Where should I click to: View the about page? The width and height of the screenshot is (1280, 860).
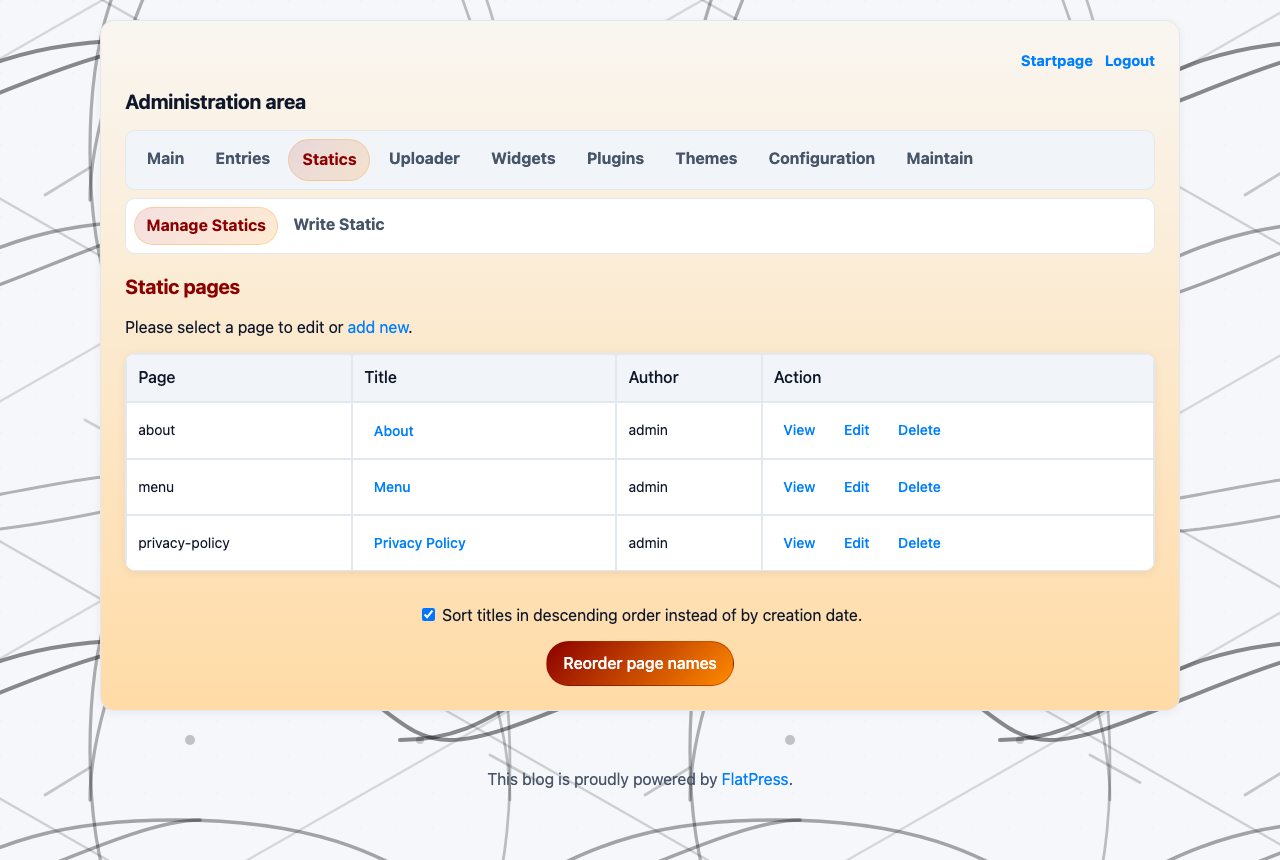point(799,430)
